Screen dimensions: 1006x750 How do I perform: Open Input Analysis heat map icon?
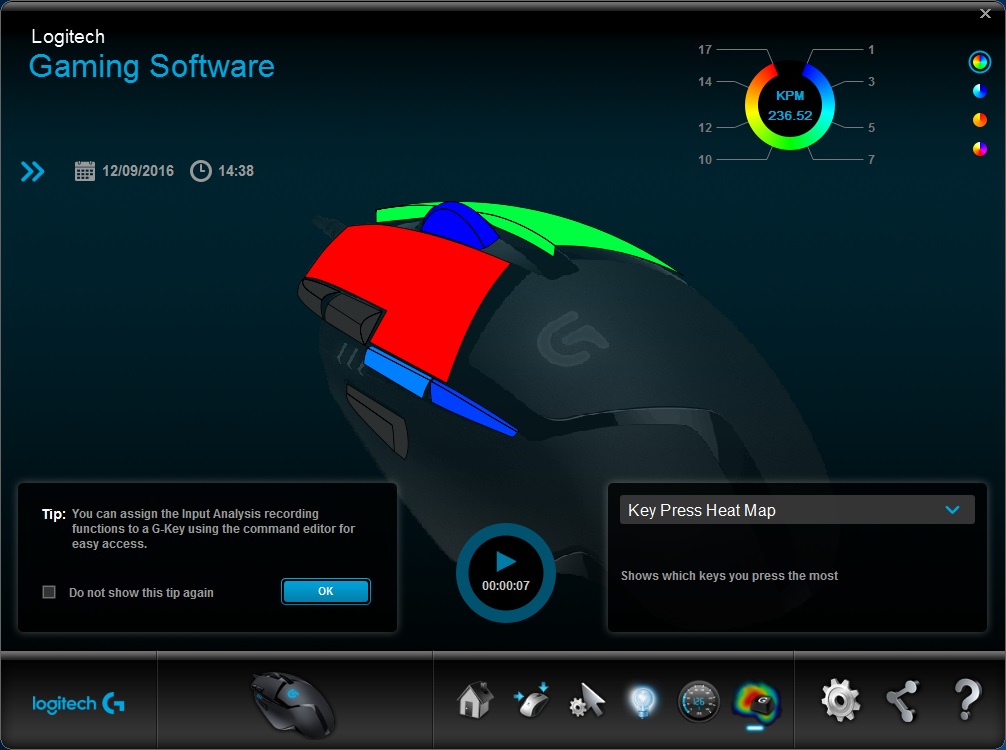(756, 702)
